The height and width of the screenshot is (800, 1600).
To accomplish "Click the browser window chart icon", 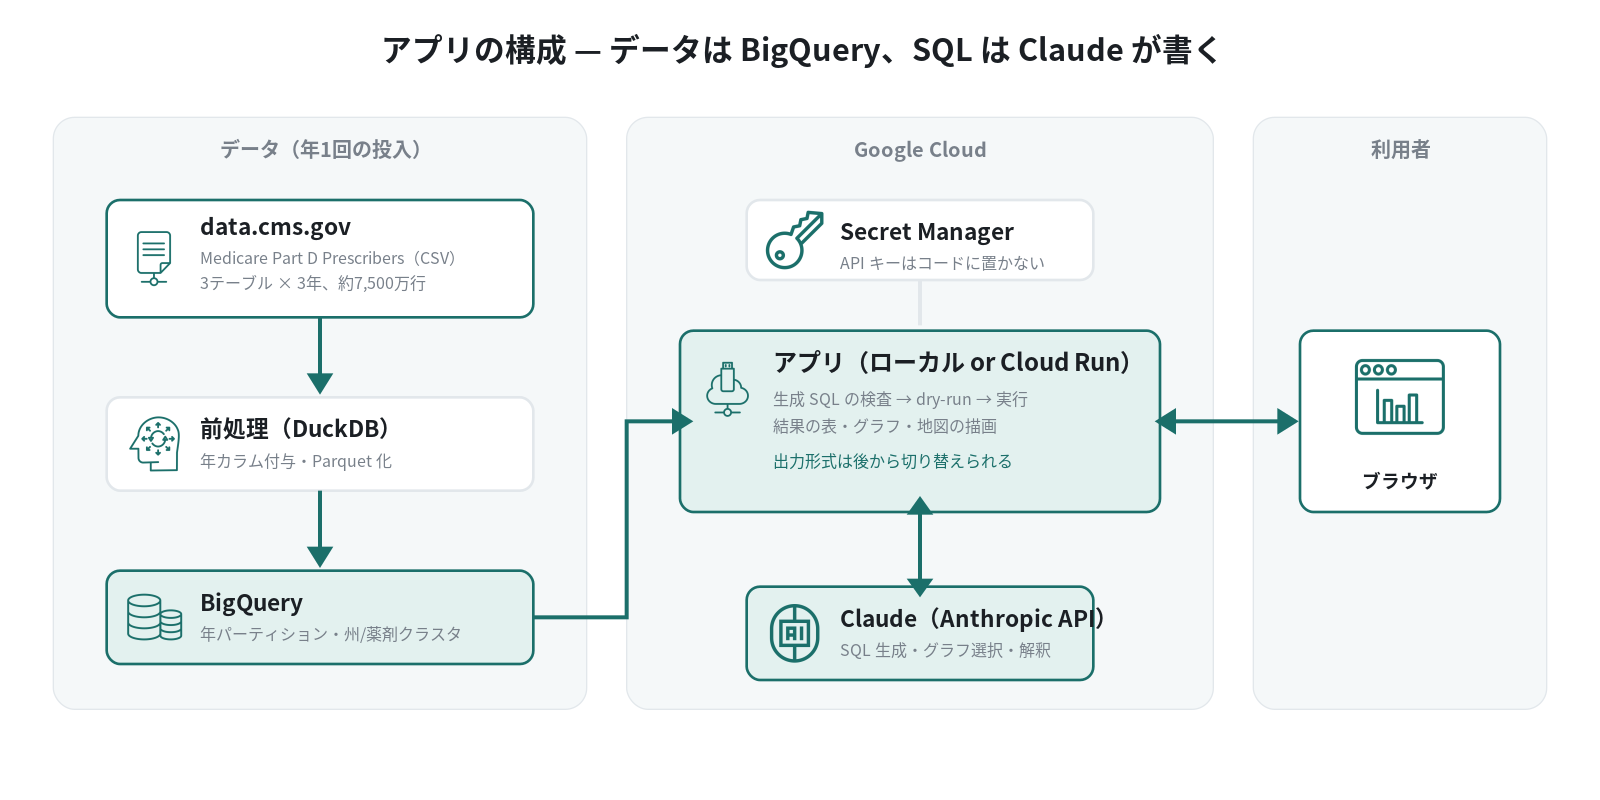I will (1400, 397).
